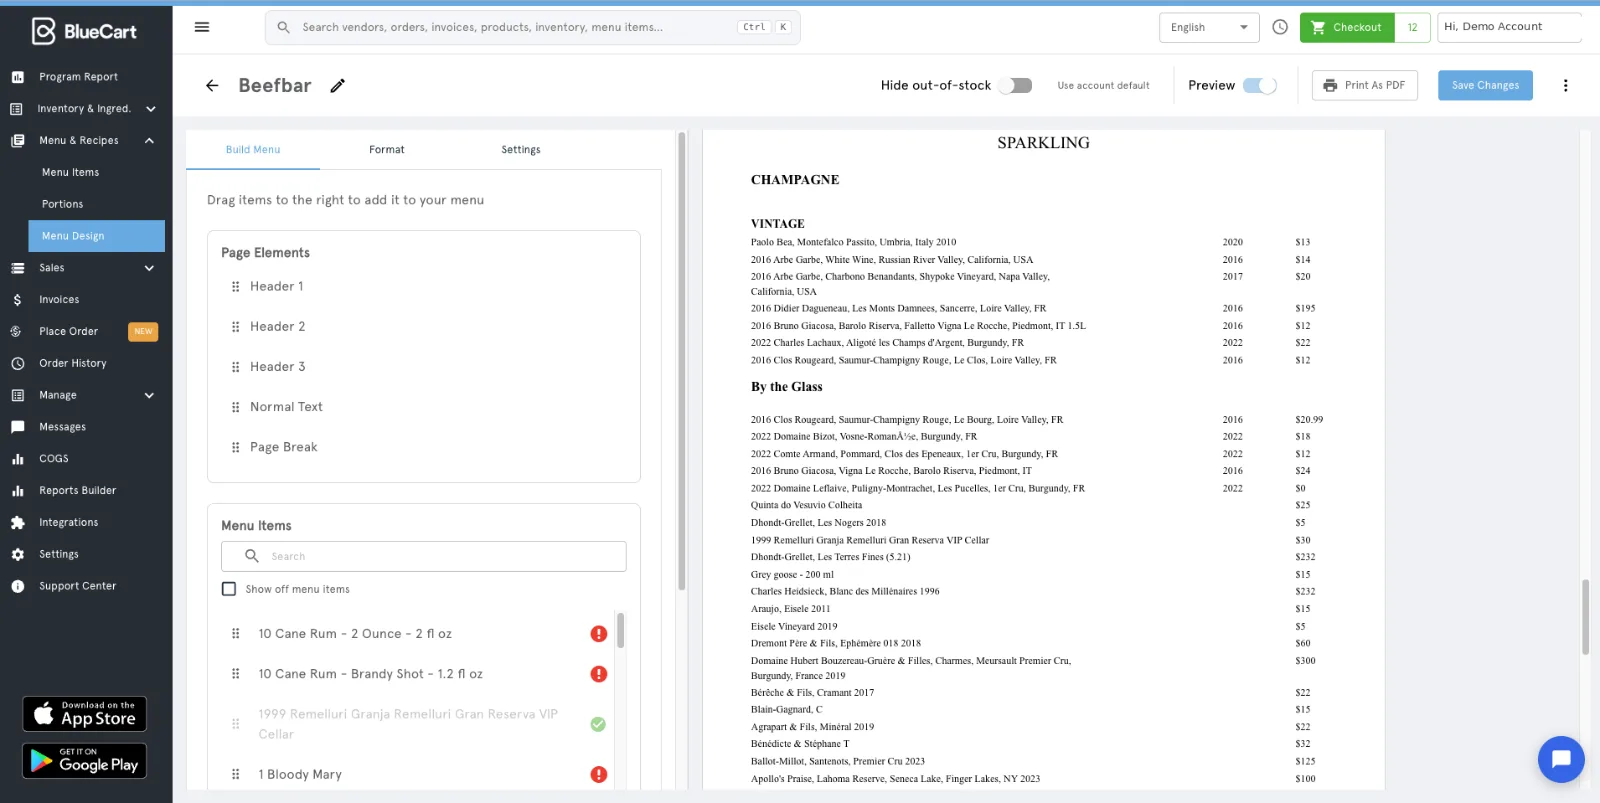Click SPARKLING heading in preview
The width and height of the screenshot is (1600, 803).
[x=1043, y=143]
